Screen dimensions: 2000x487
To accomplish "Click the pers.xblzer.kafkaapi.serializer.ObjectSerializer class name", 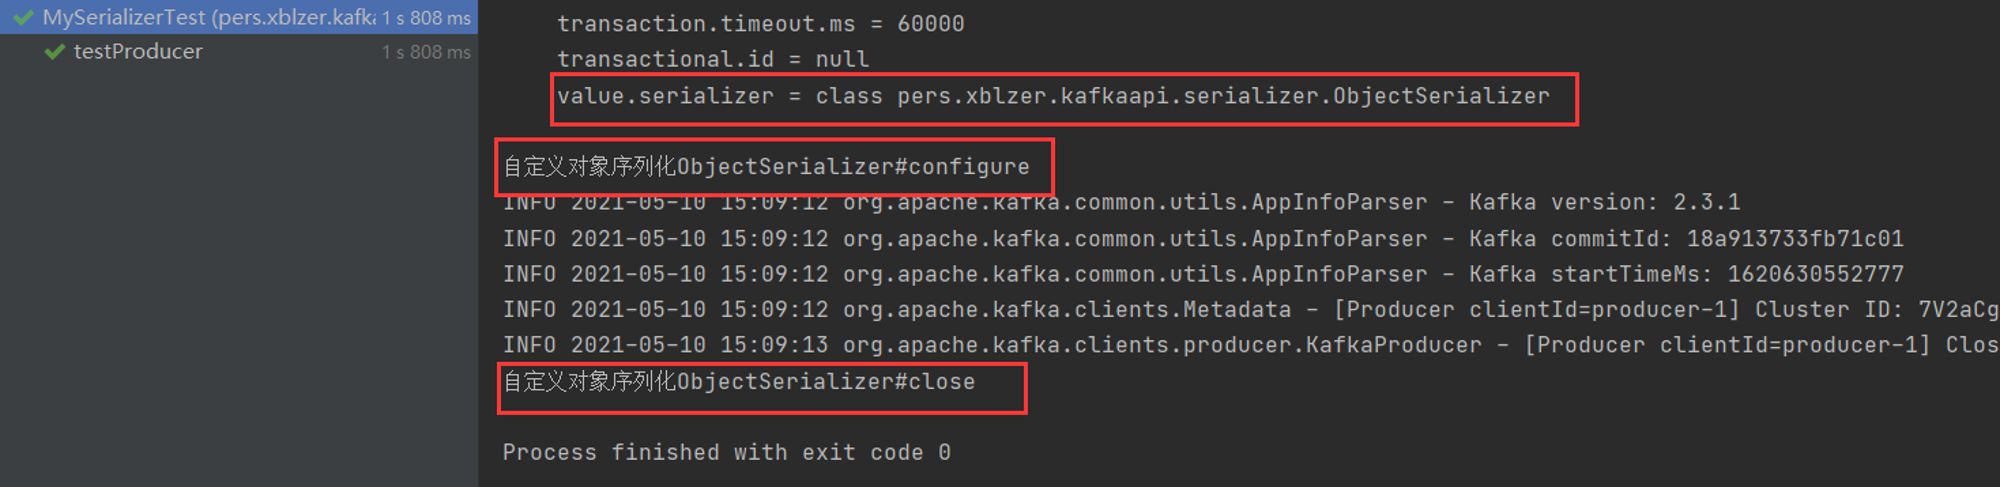I will pos(1223,96).
